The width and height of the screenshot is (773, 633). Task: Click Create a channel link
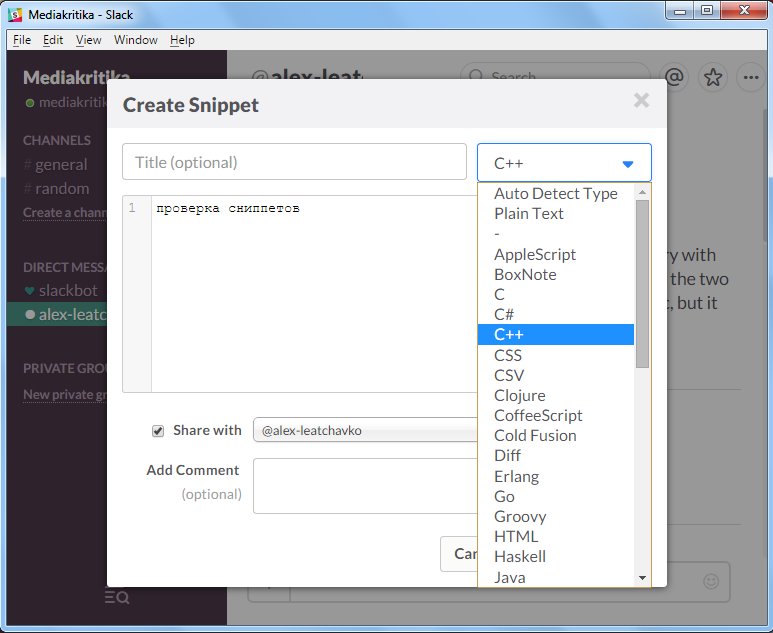[65, 212]
